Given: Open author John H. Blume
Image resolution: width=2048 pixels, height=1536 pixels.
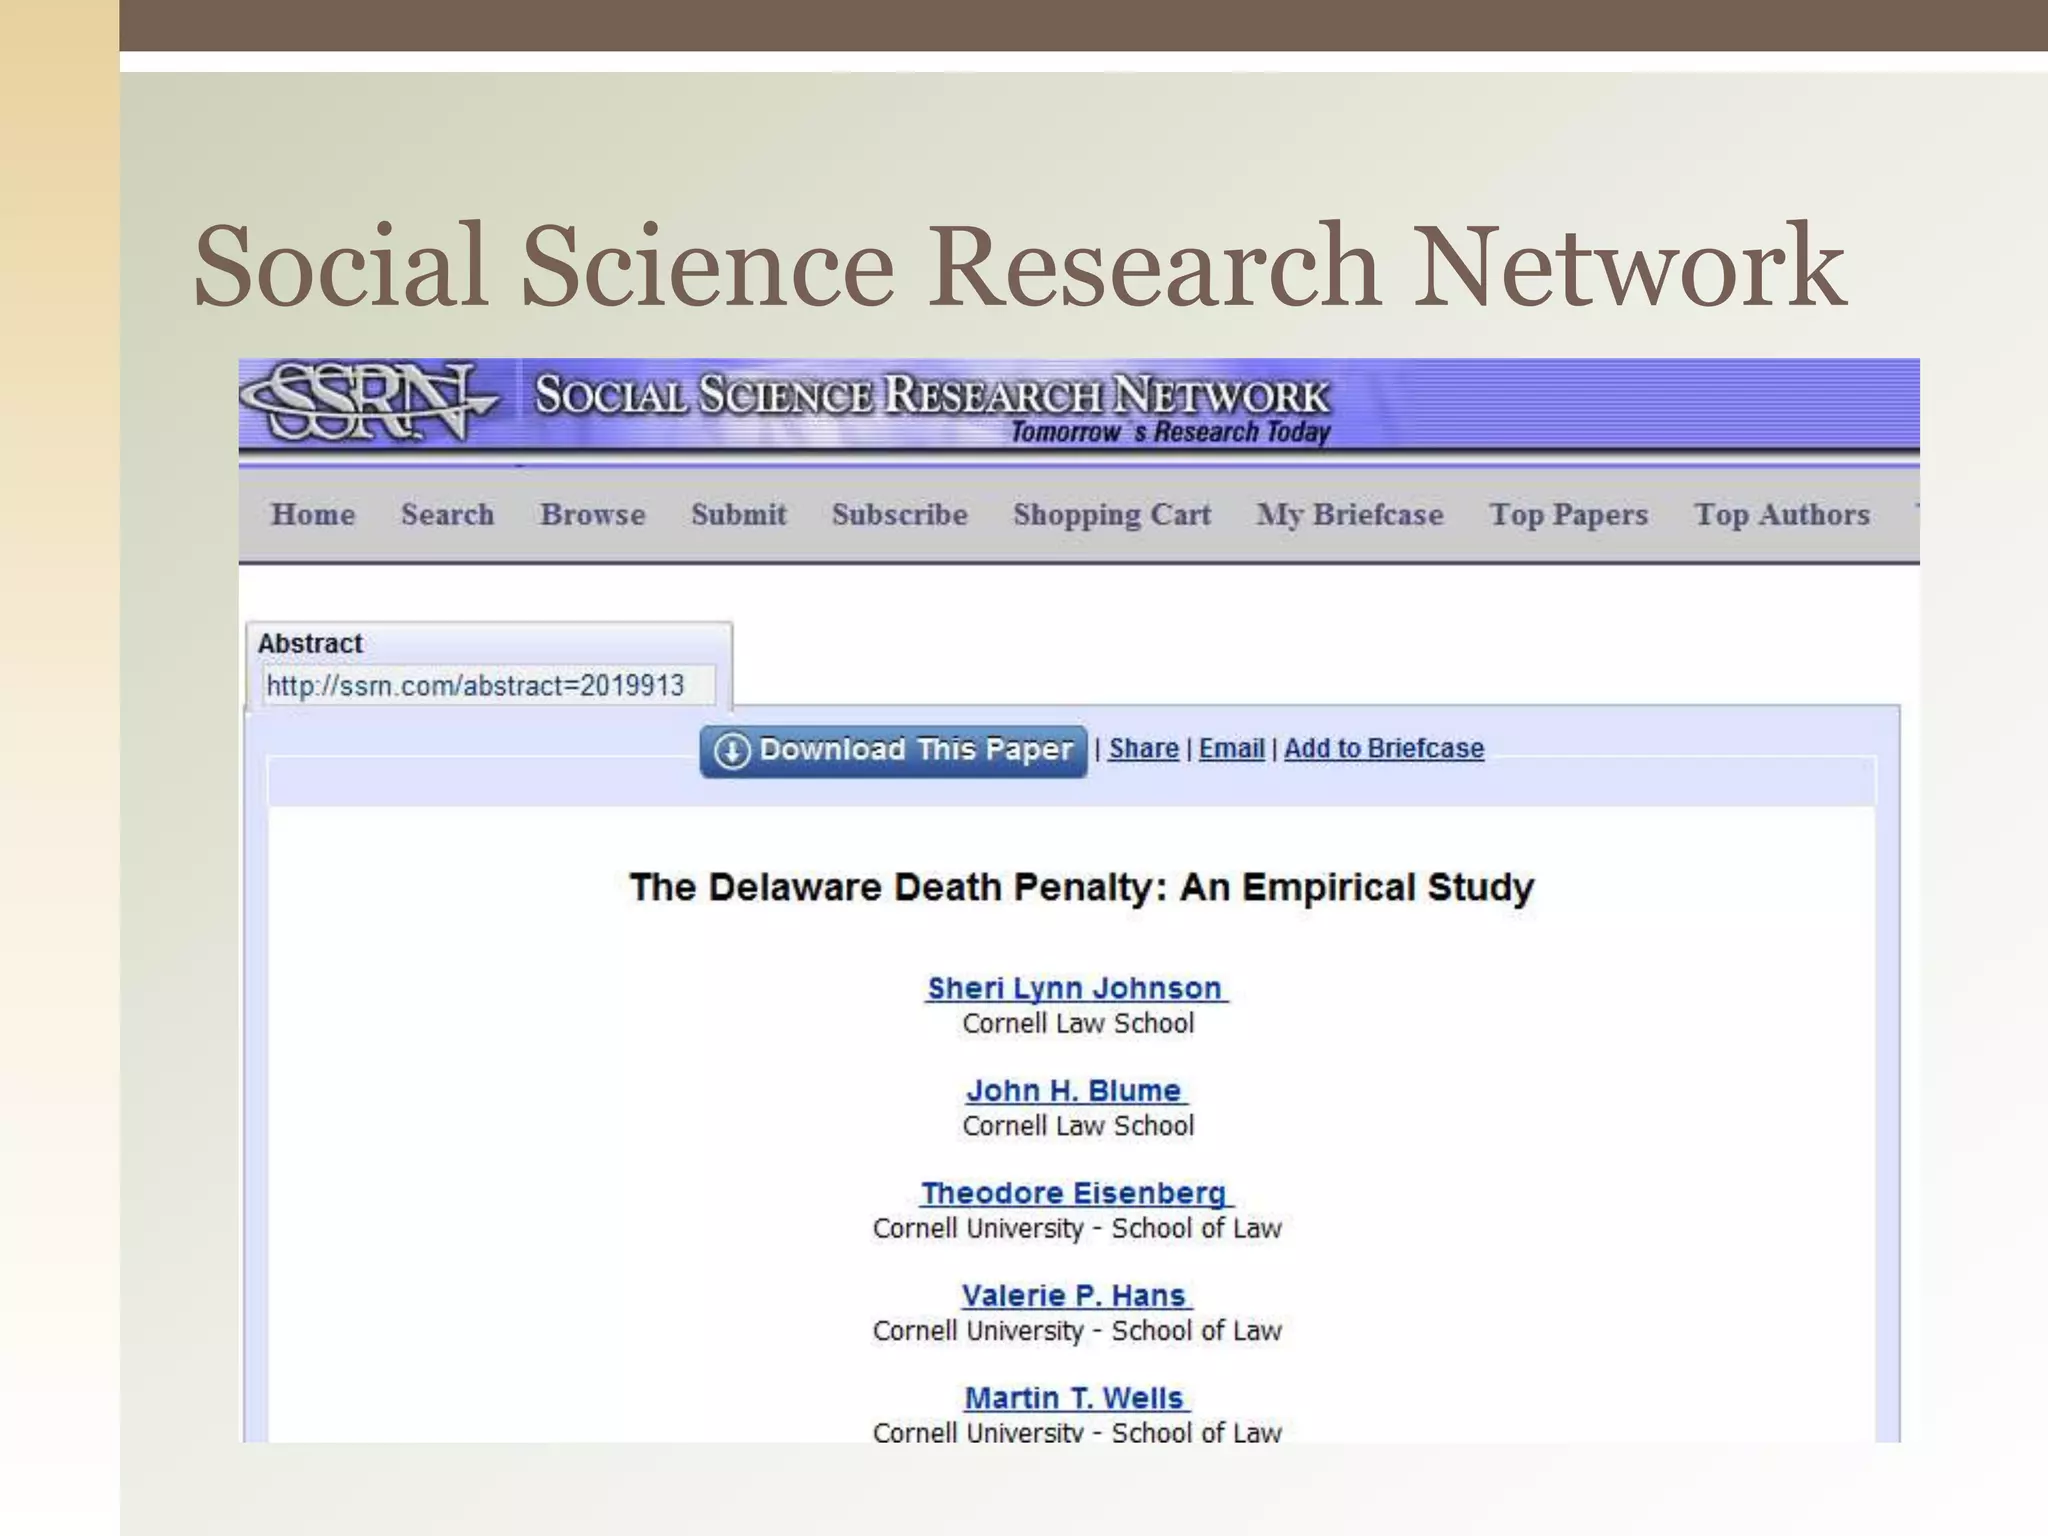Looking at the screenshot, I should point(1076,1090).
